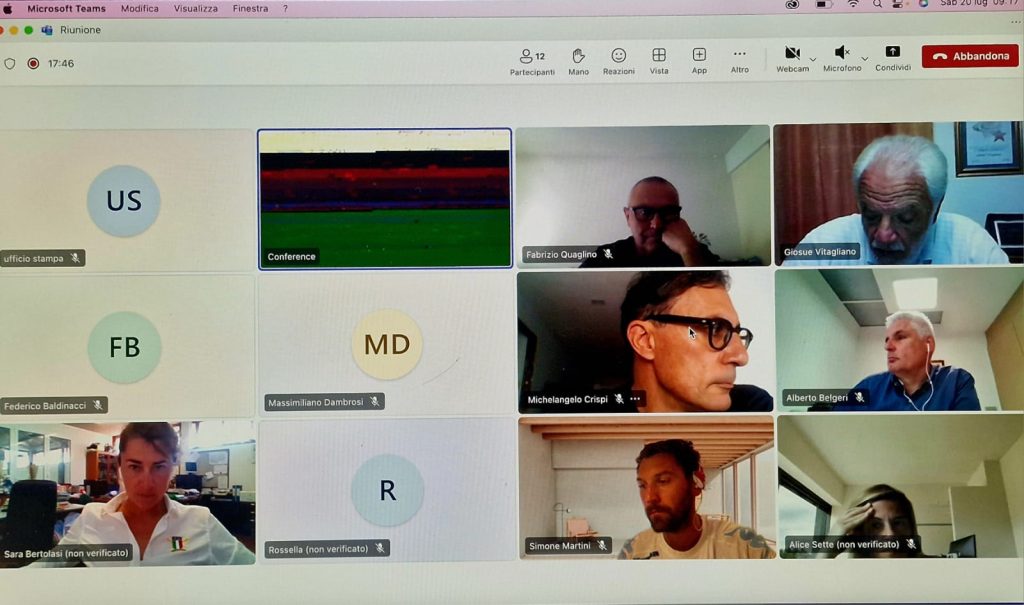Click muted mic icon on Simone Martini
The image size is (1024, 605).
[602, 544]
